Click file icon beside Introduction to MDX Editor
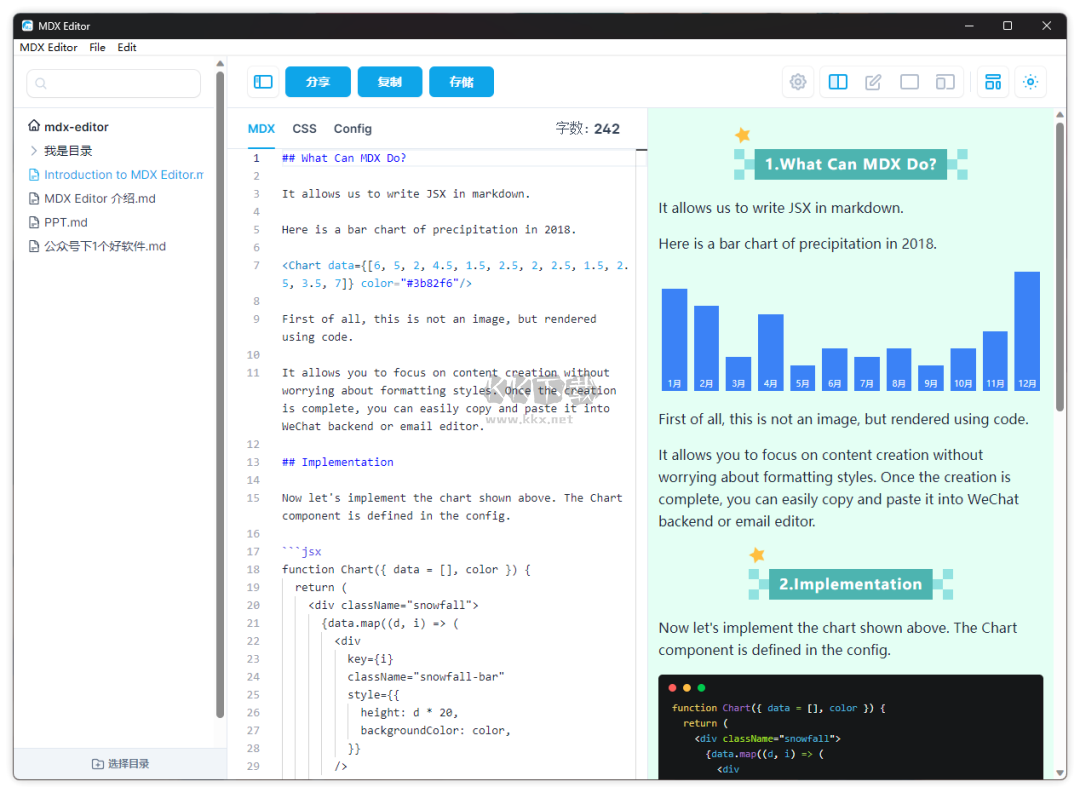This screenshot has height=793, width=1080. 34,174
